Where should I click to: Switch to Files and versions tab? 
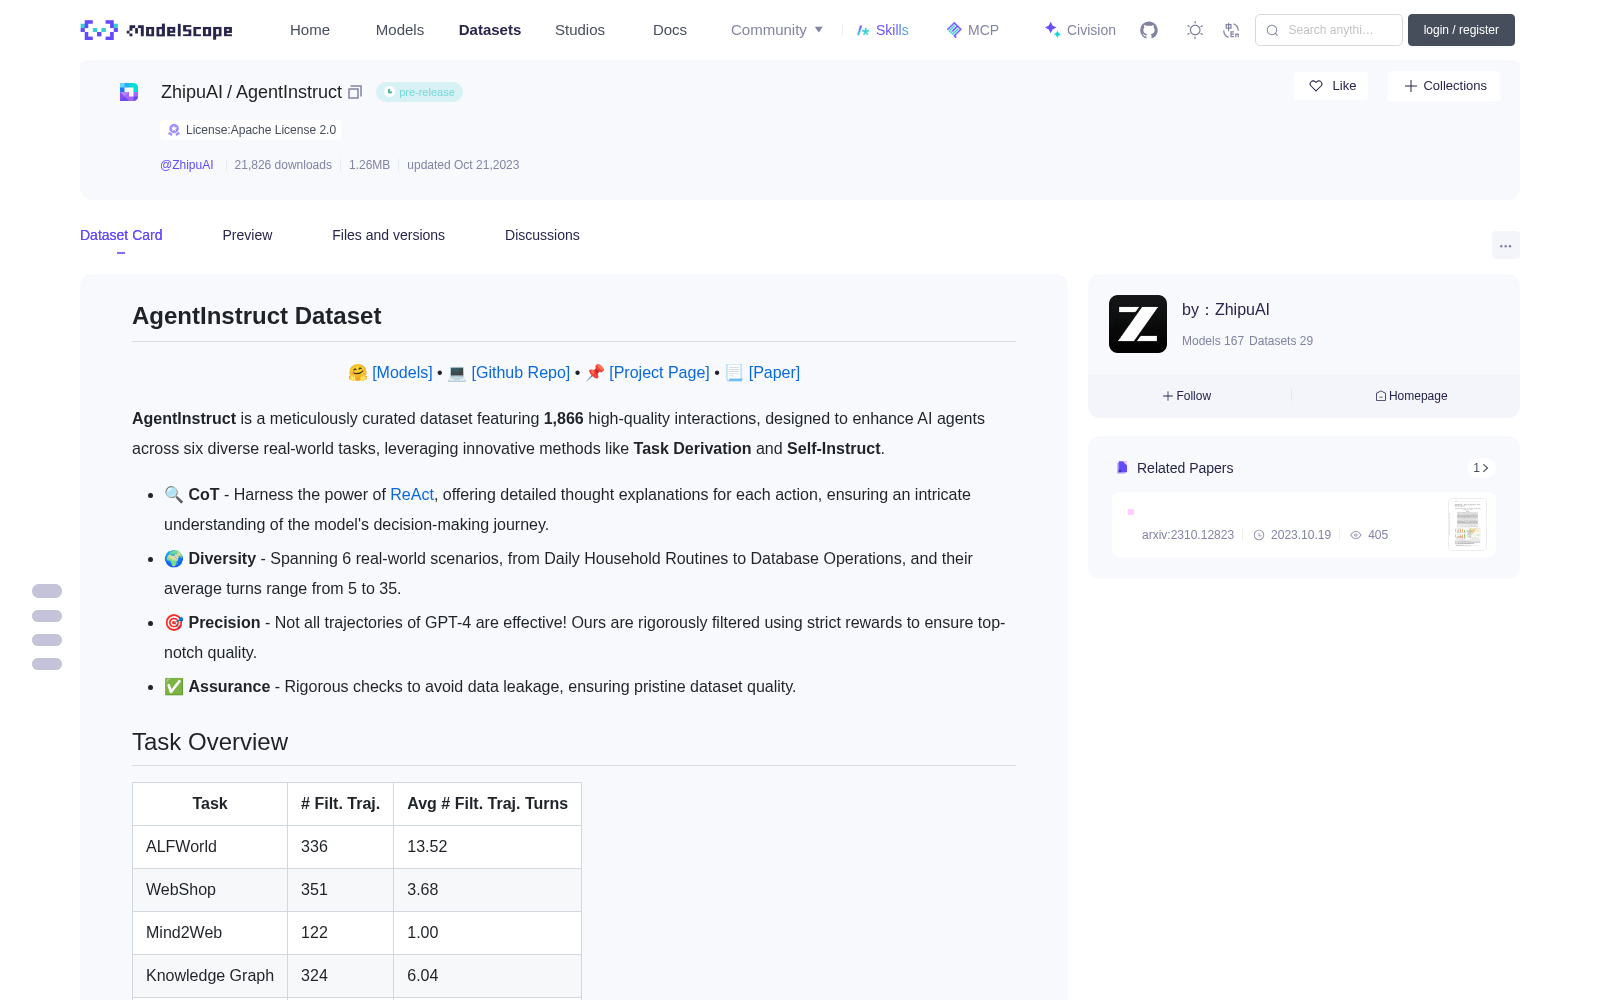point(388,235)
